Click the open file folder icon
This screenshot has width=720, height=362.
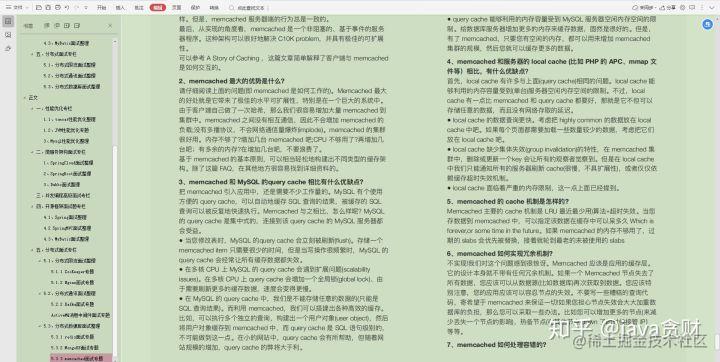(39, 7)
